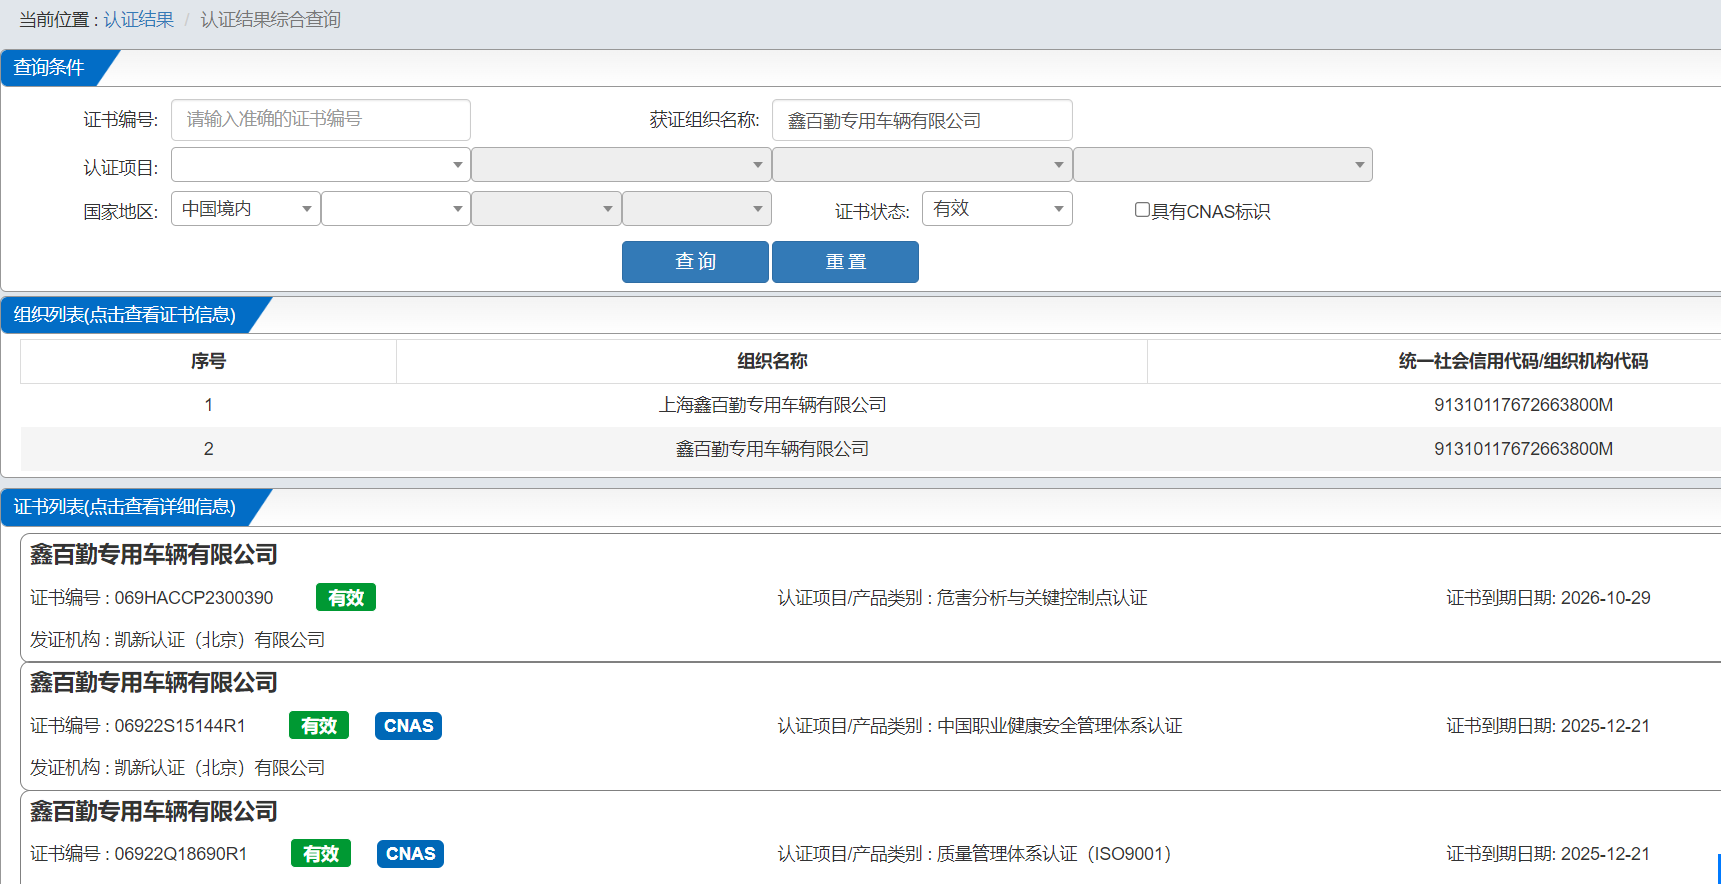Click CNAS badge of certificate 06922Q18690R1

click(x=410, y=854)
